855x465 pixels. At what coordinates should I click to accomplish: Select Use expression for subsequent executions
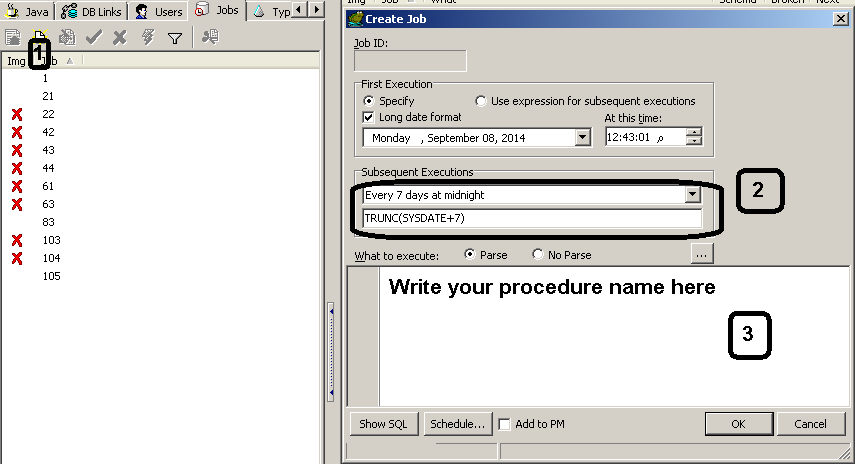click(x=482, y=101)
